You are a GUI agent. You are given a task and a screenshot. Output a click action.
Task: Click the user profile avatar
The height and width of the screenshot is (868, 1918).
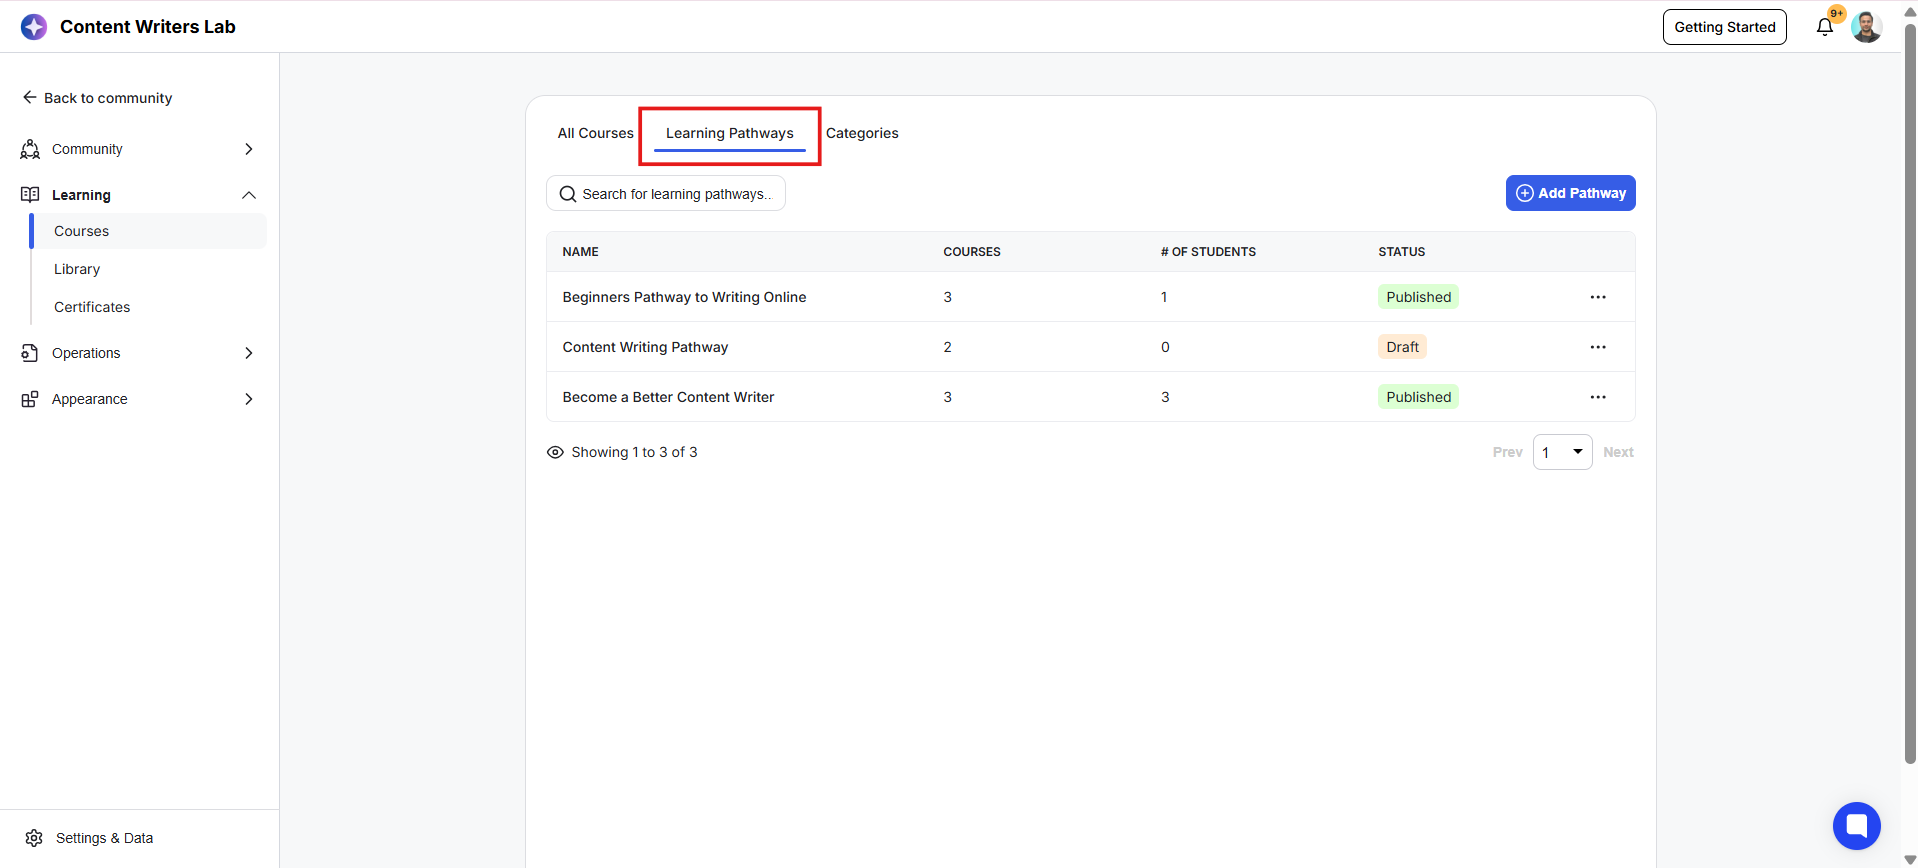pyautogui.click(x=1866, y=27)
